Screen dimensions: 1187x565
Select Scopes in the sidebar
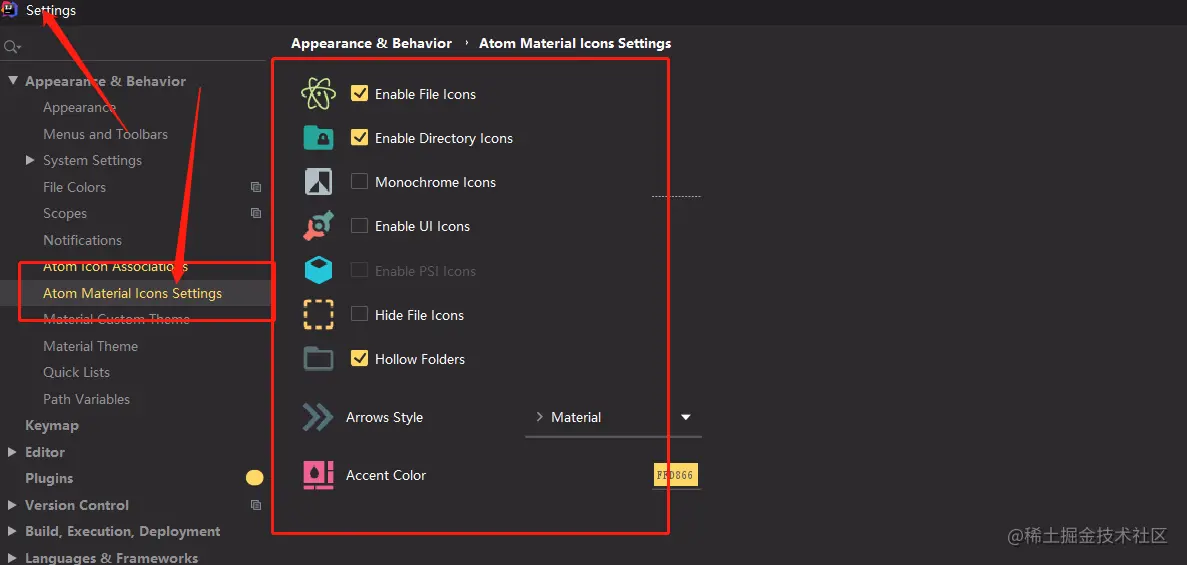coord(65,214)
